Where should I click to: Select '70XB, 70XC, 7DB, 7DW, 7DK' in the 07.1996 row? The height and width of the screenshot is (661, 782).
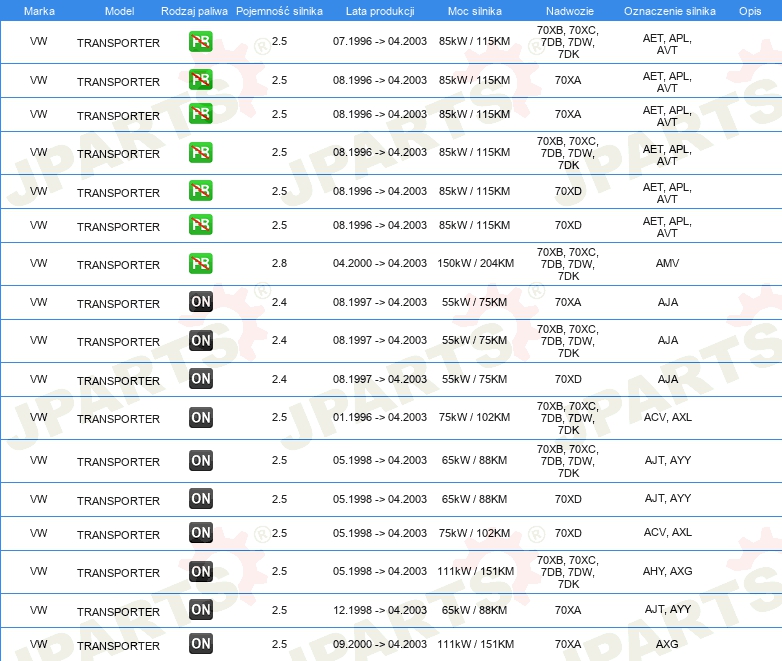pos(568,42)
